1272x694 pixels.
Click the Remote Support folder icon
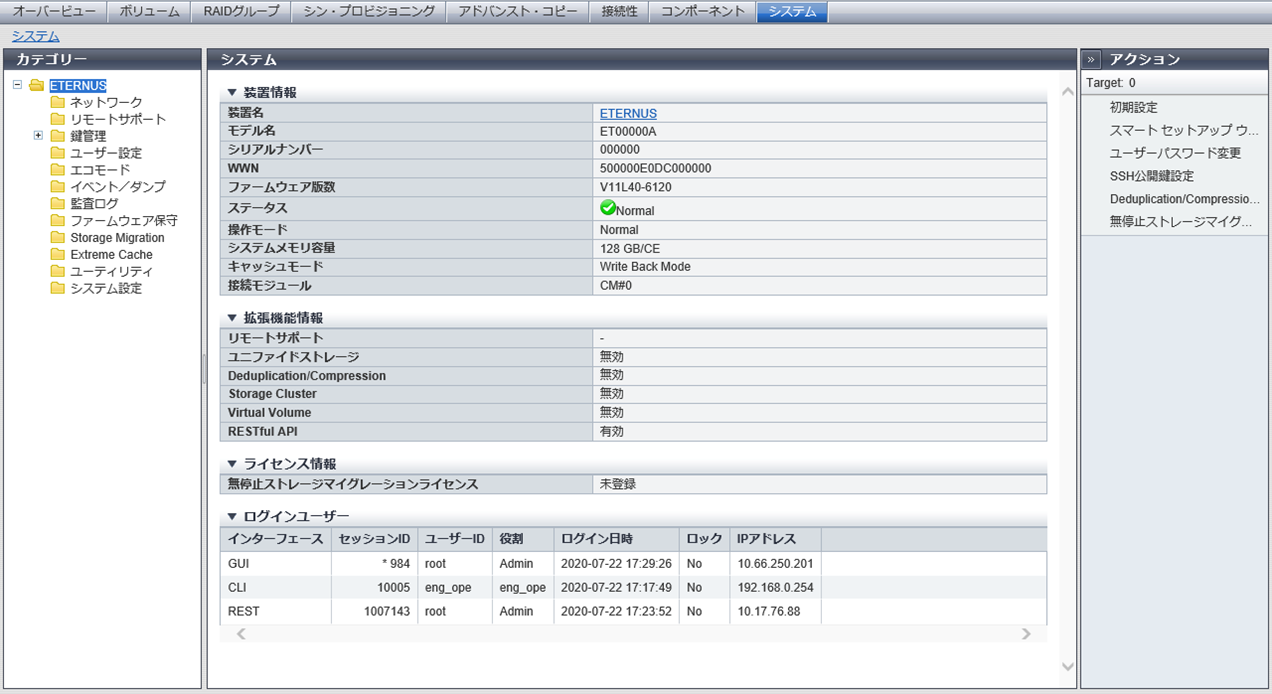[x=58, y=119]
